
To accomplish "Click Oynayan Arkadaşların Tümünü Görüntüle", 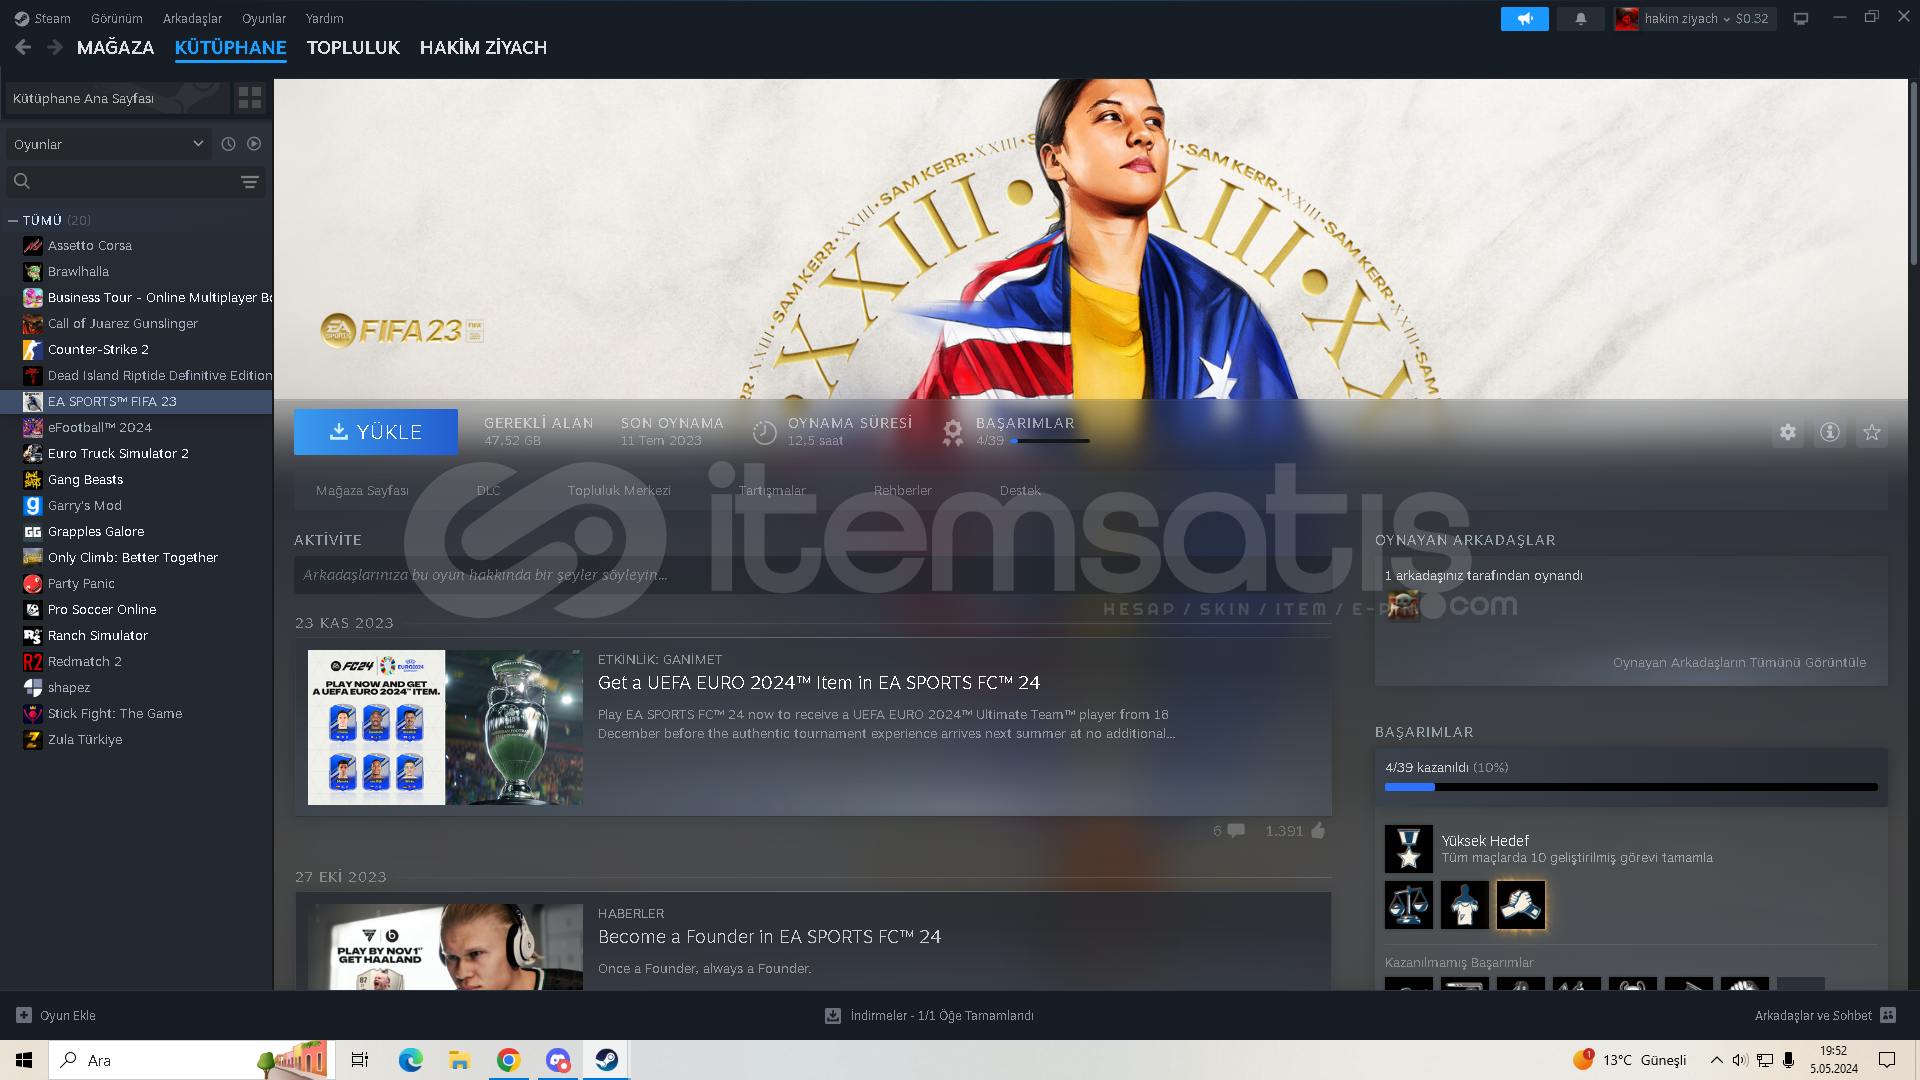I will (x=1739, y=662).
